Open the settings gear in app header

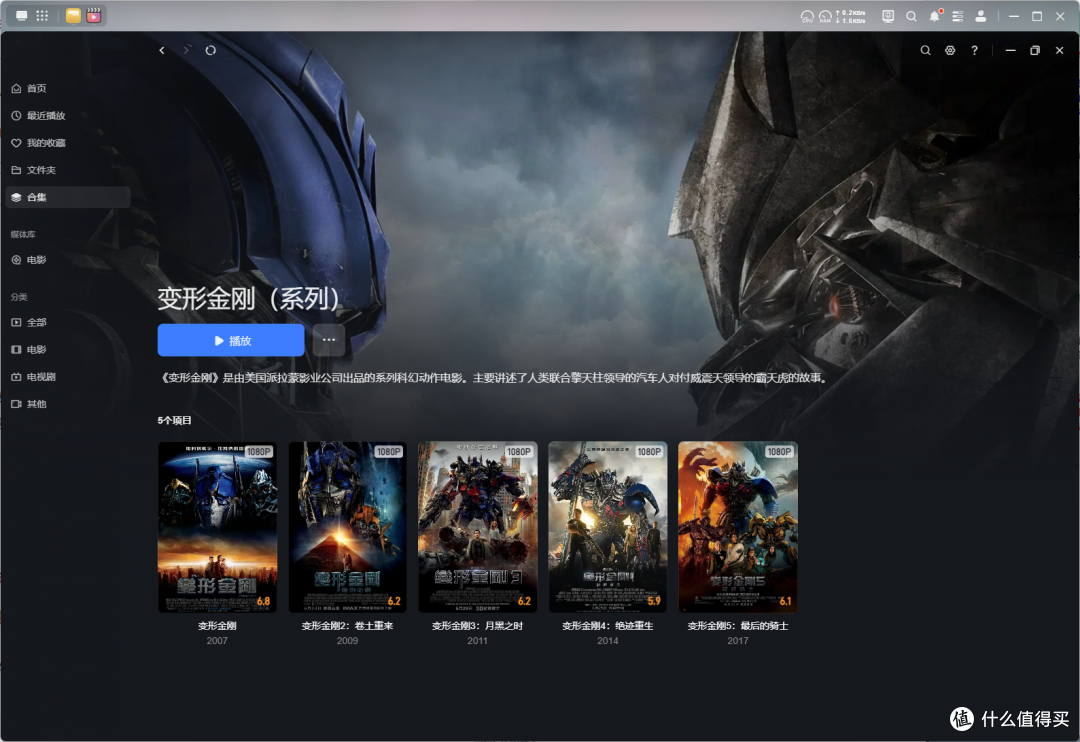tap(950, 50)
